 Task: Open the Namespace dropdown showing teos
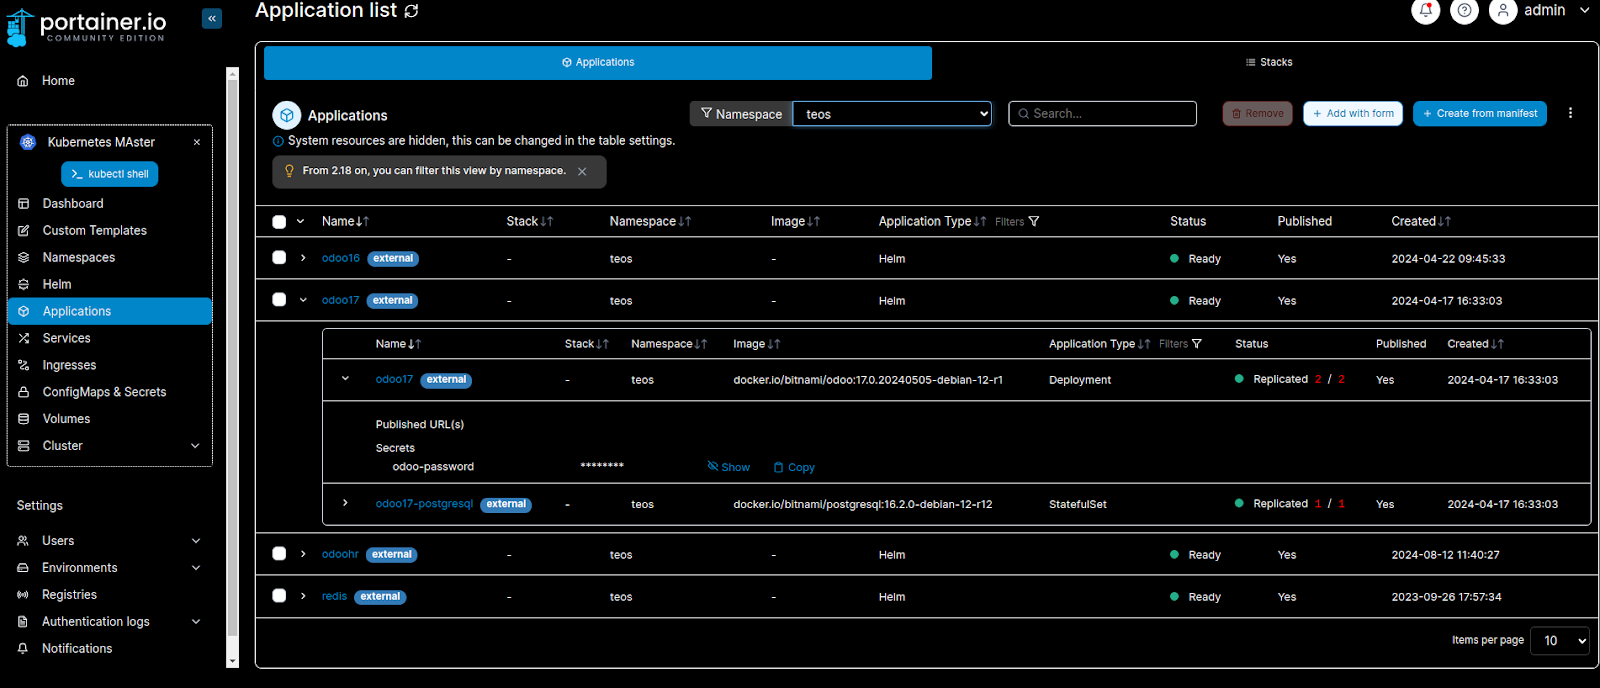coord(892,114)
